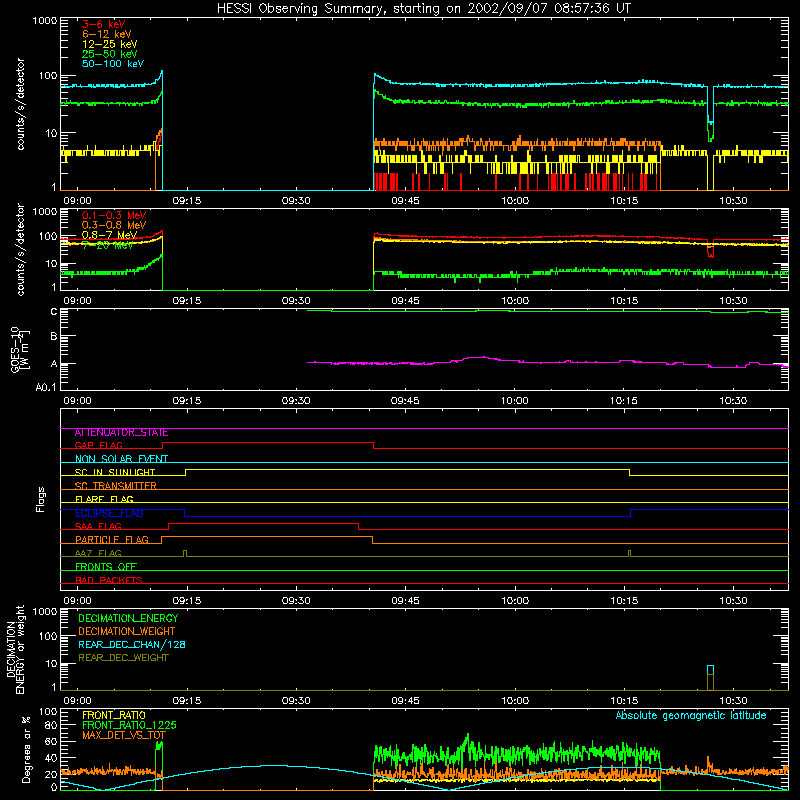Click the orange '0.3-0.8 MeV' legend entry

click(x=114, y=225)
